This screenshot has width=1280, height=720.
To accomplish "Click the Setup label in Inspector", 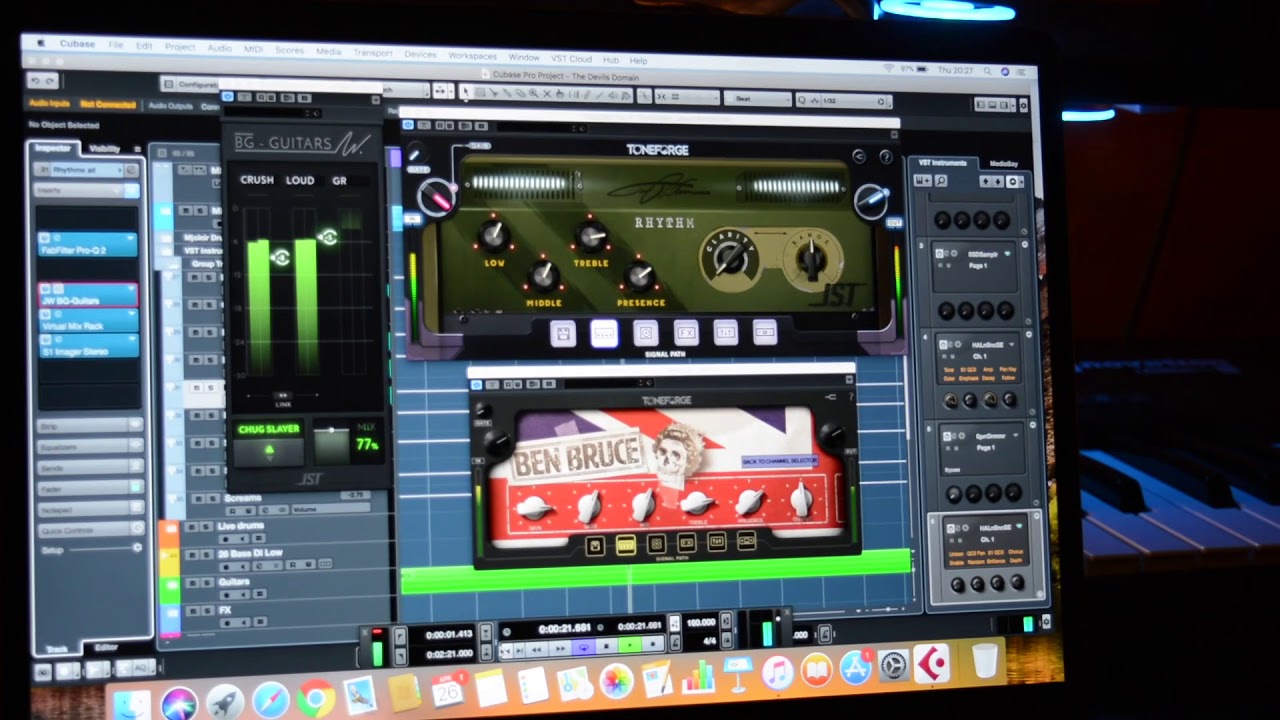I will pyautogui.click(x=52, y=550).
